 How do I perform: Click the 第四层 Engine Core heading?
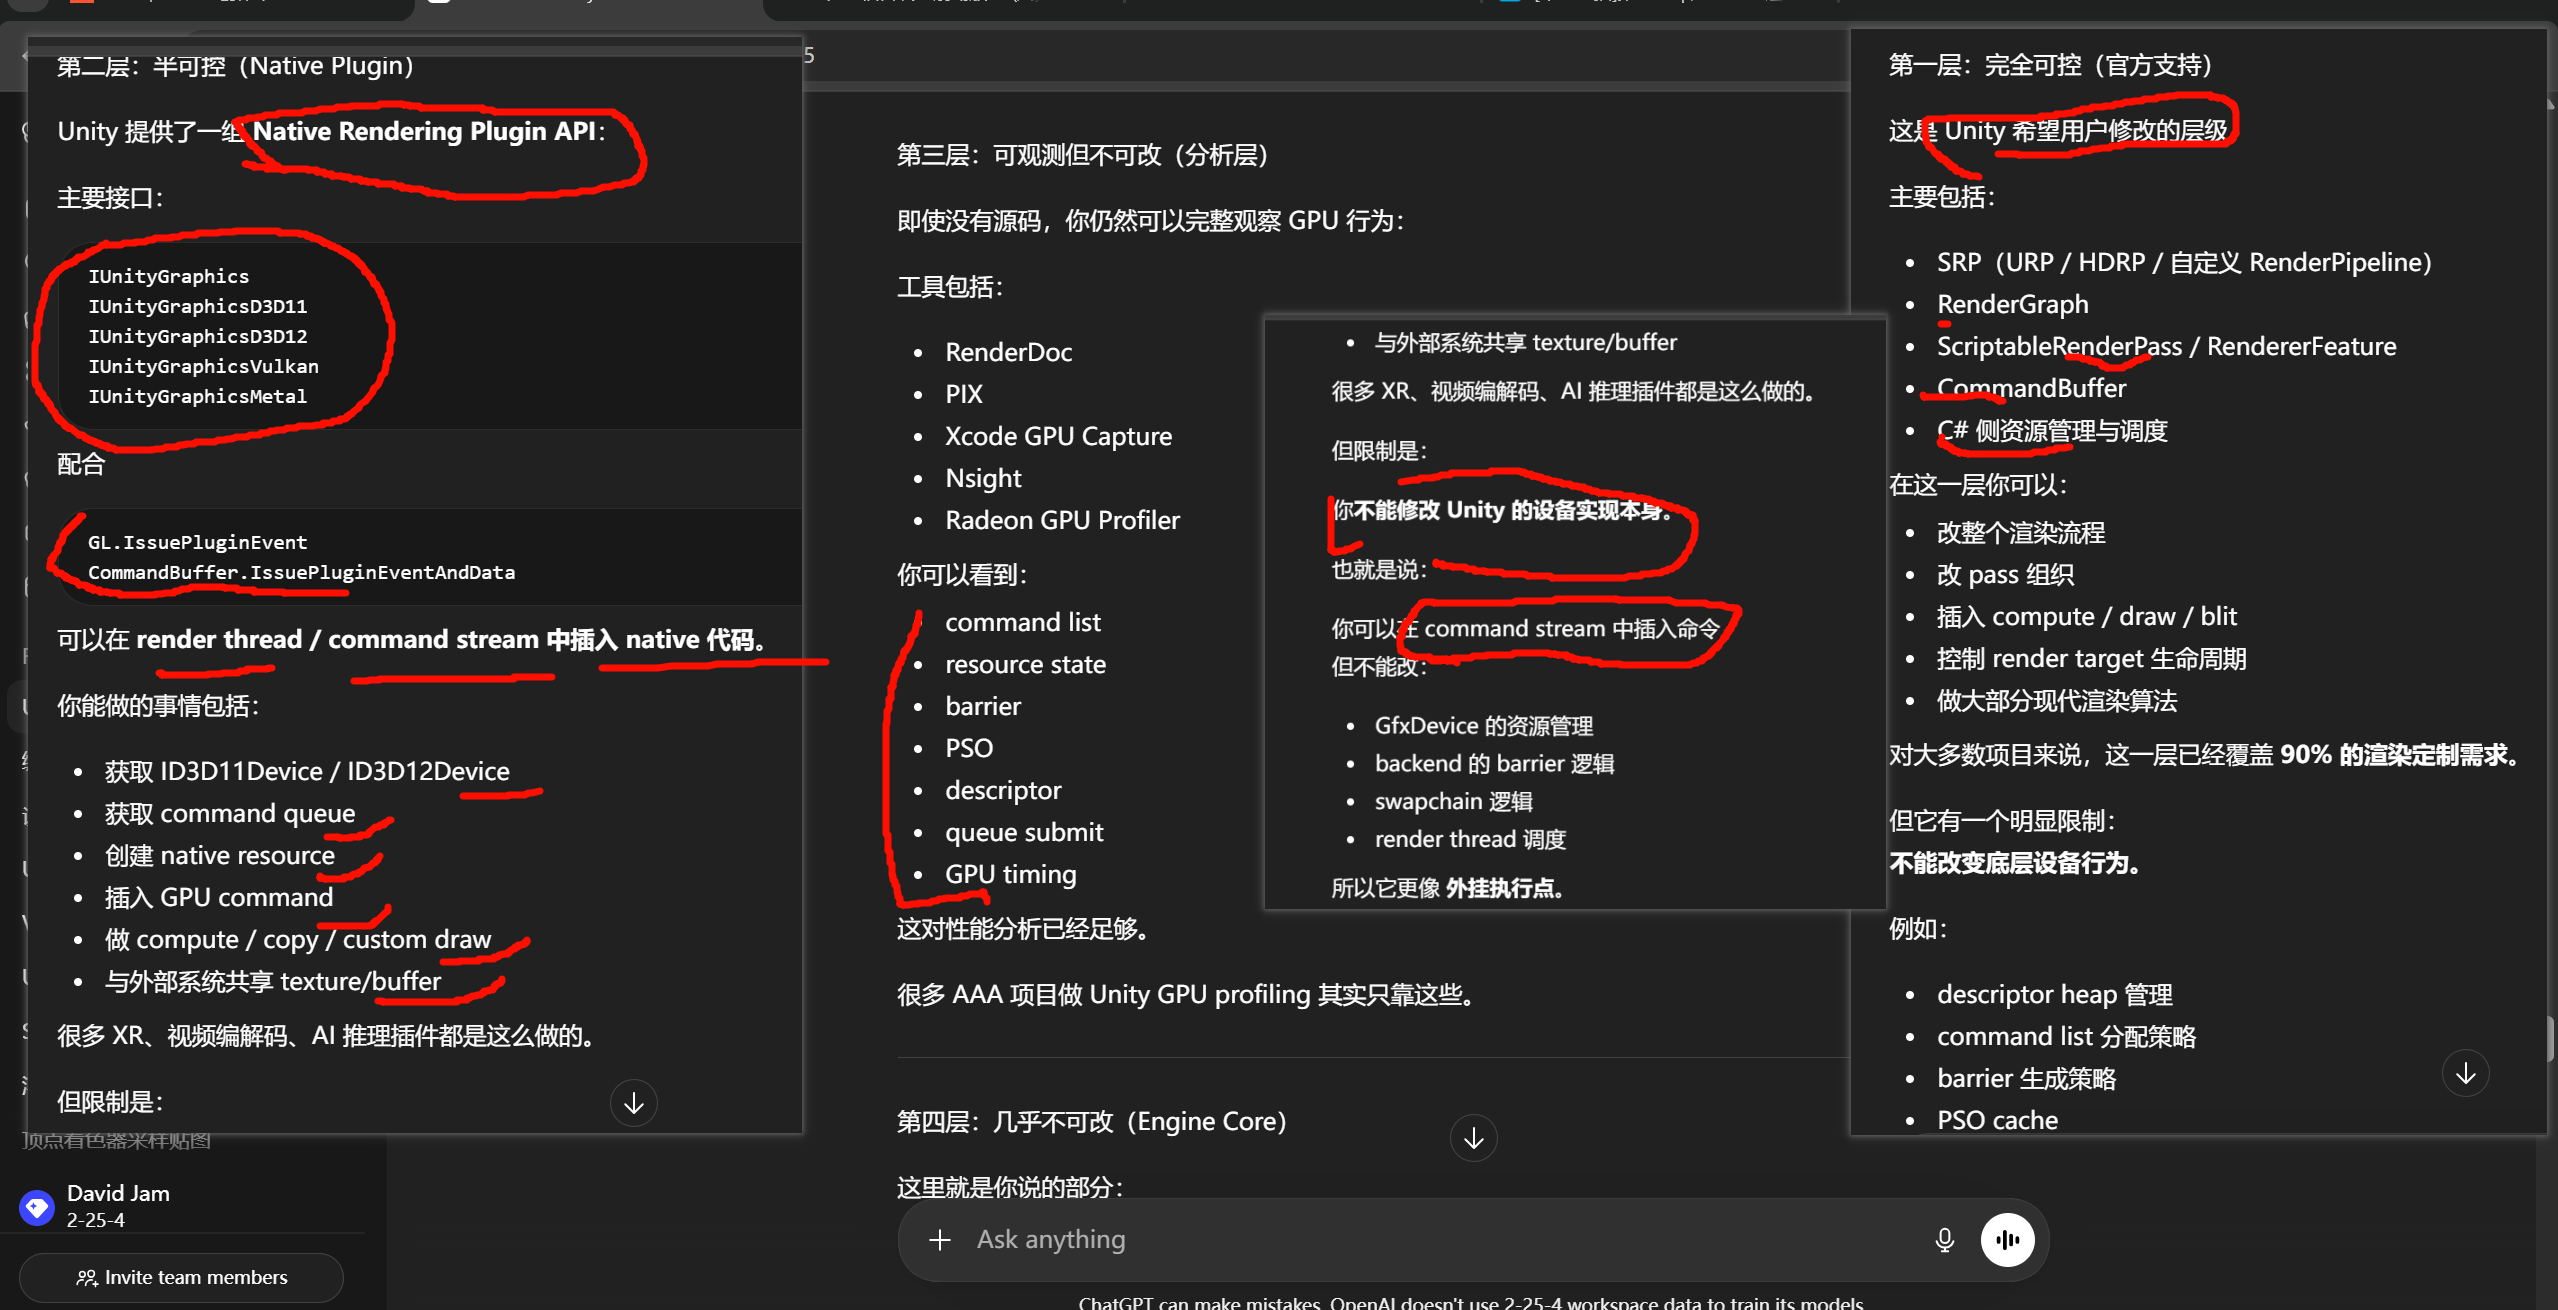[x=1091, y=1122]
